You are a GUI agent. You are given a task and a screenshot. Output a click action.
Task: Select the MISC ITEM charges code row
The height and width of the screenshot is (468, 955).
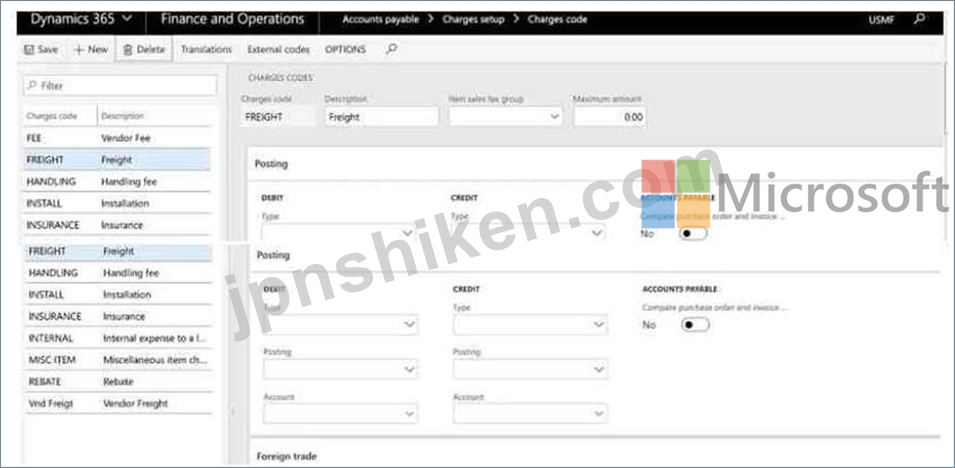[x=118, y=360]
